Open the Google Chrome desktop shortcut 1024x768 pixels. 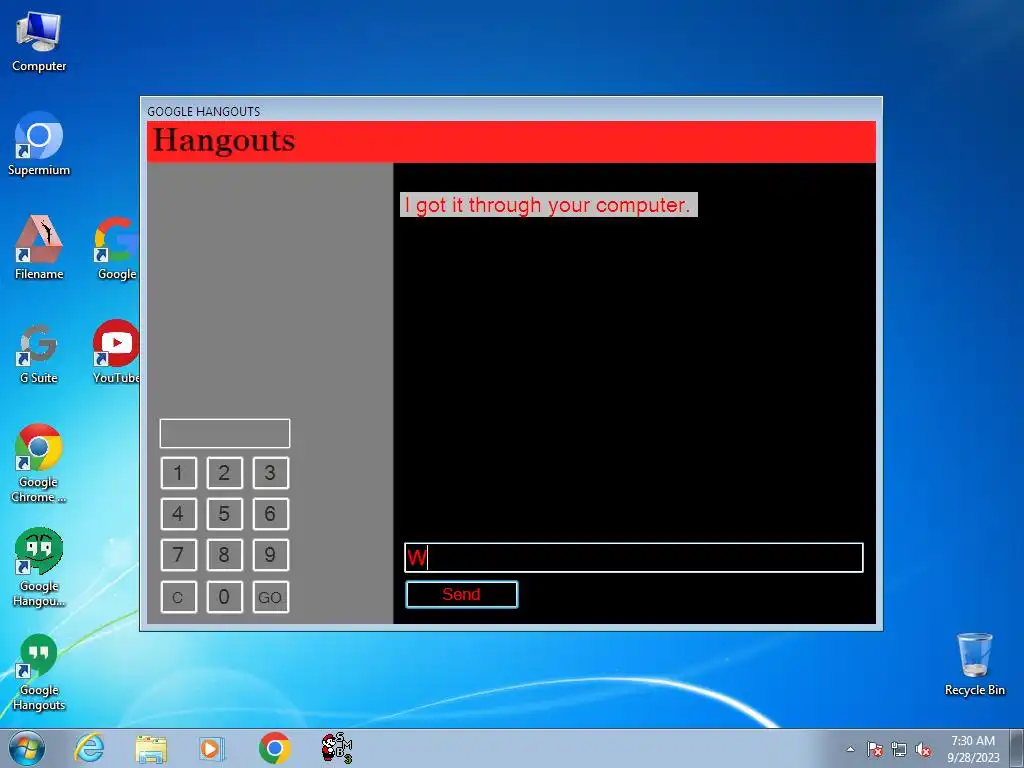[39, 462]
